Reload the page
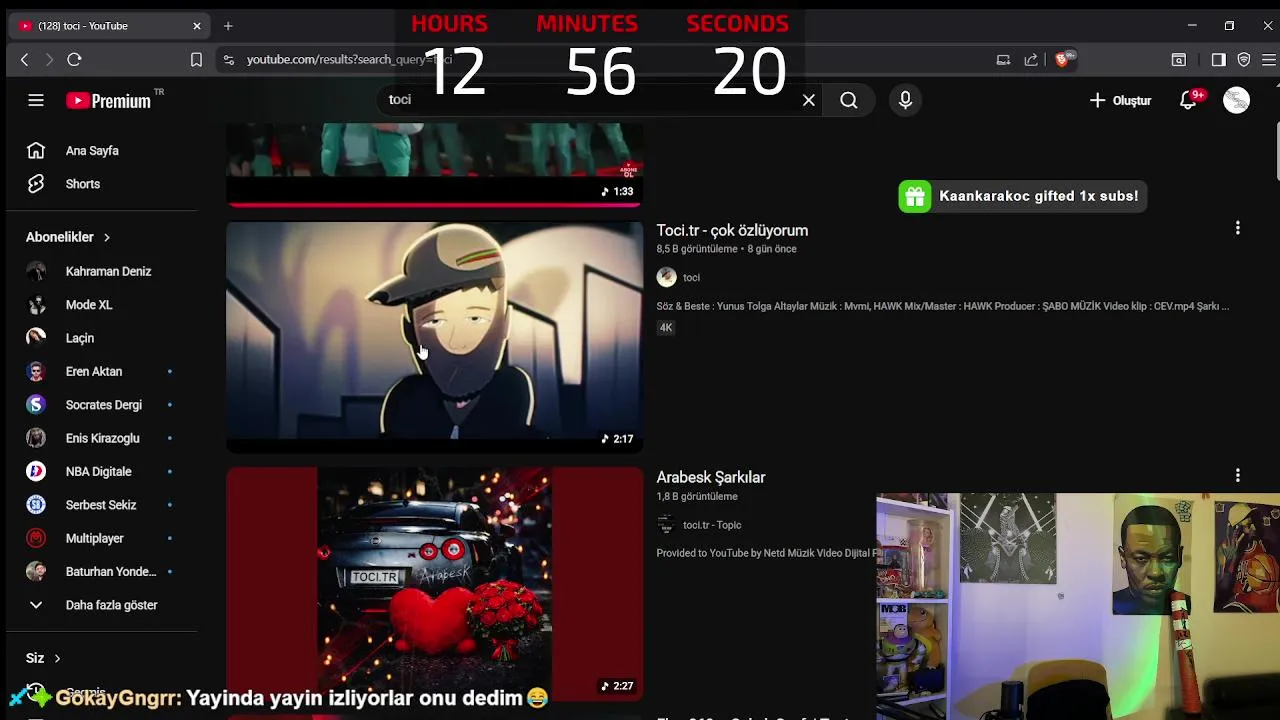Screen dimensions: 1280x720 [74, 60]
